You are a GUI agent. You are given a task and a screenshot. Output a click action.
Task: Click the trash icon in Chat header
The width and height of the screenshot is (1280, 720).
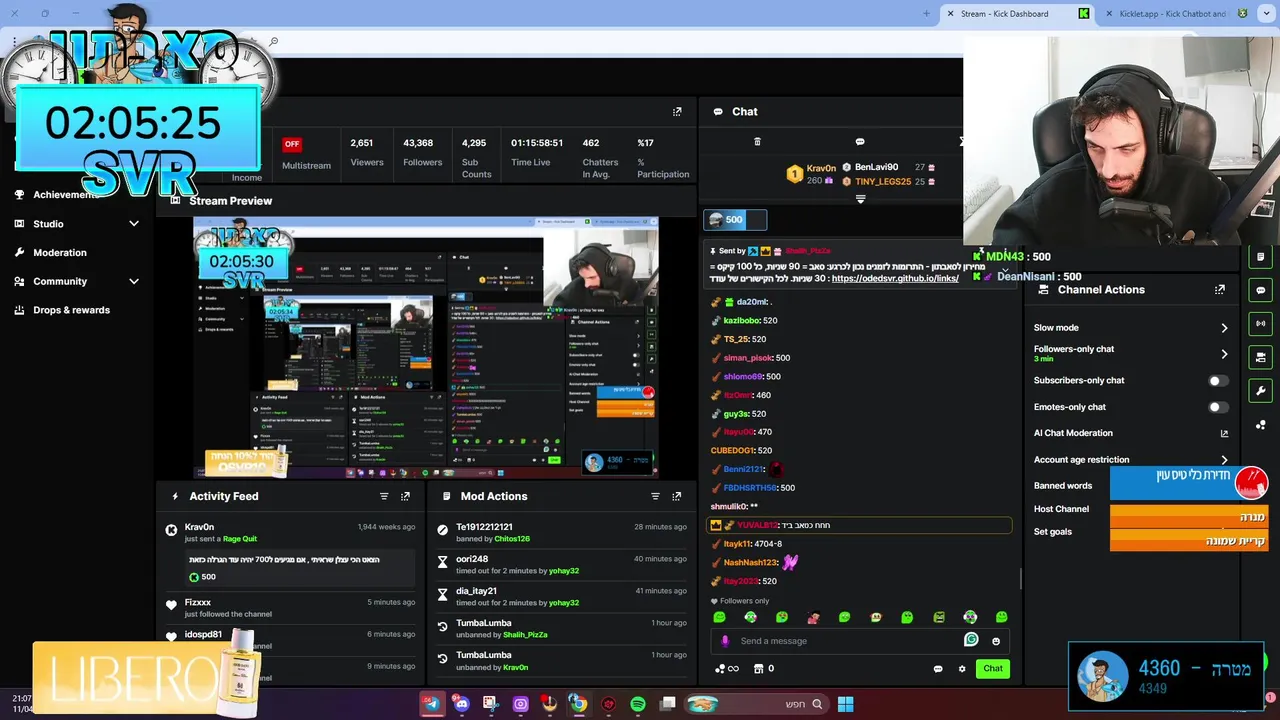(x=757, y=142)
